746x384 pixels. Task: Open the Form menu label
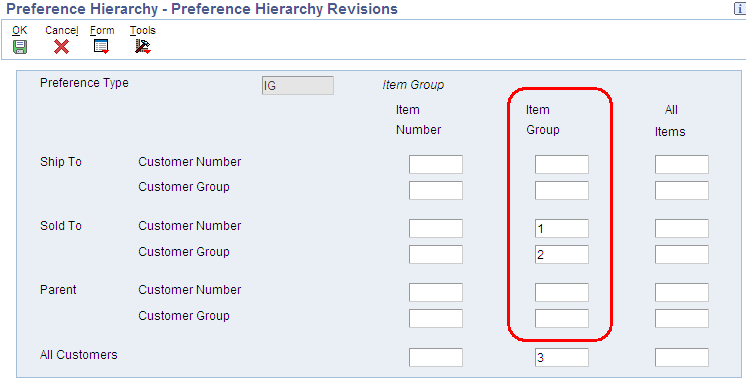[102, 30]
